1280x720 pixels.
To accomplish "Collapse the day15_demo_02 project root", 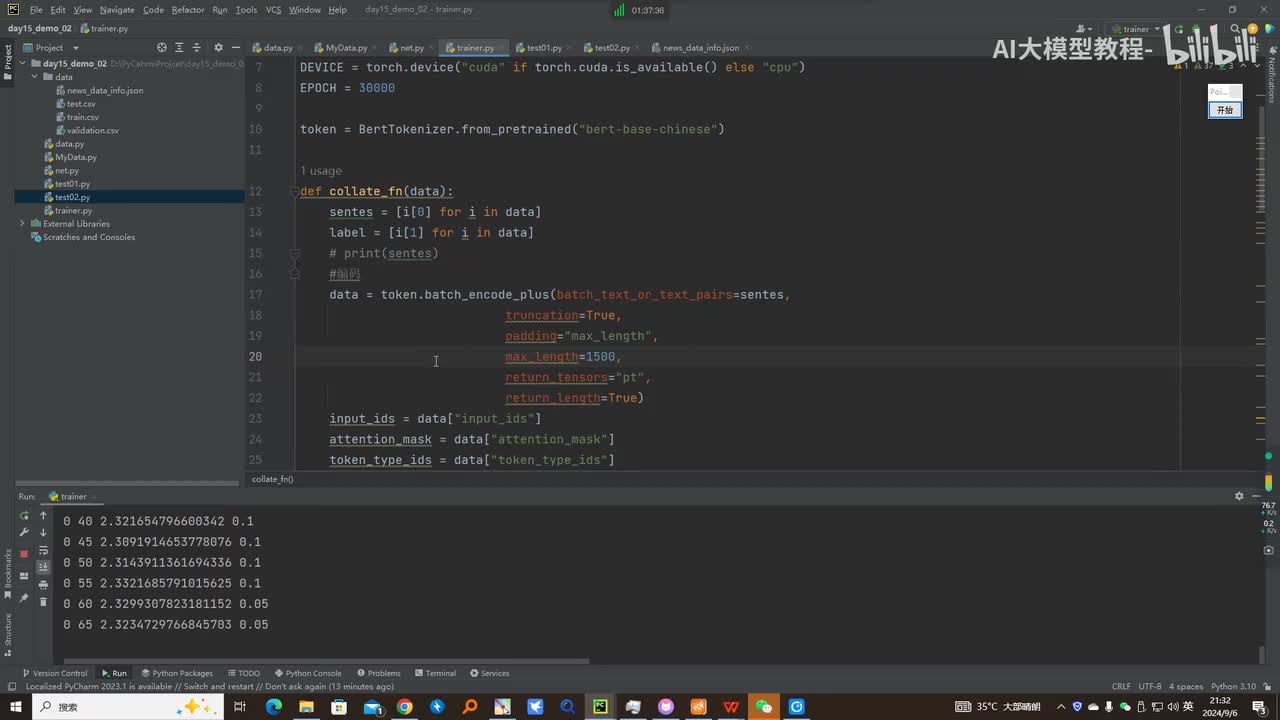I will pos(23,63).
